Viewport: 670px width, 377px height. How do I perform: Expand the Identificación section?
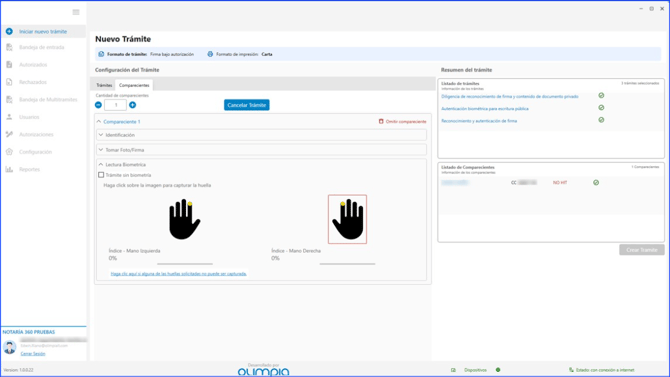[x=262, y=135]
